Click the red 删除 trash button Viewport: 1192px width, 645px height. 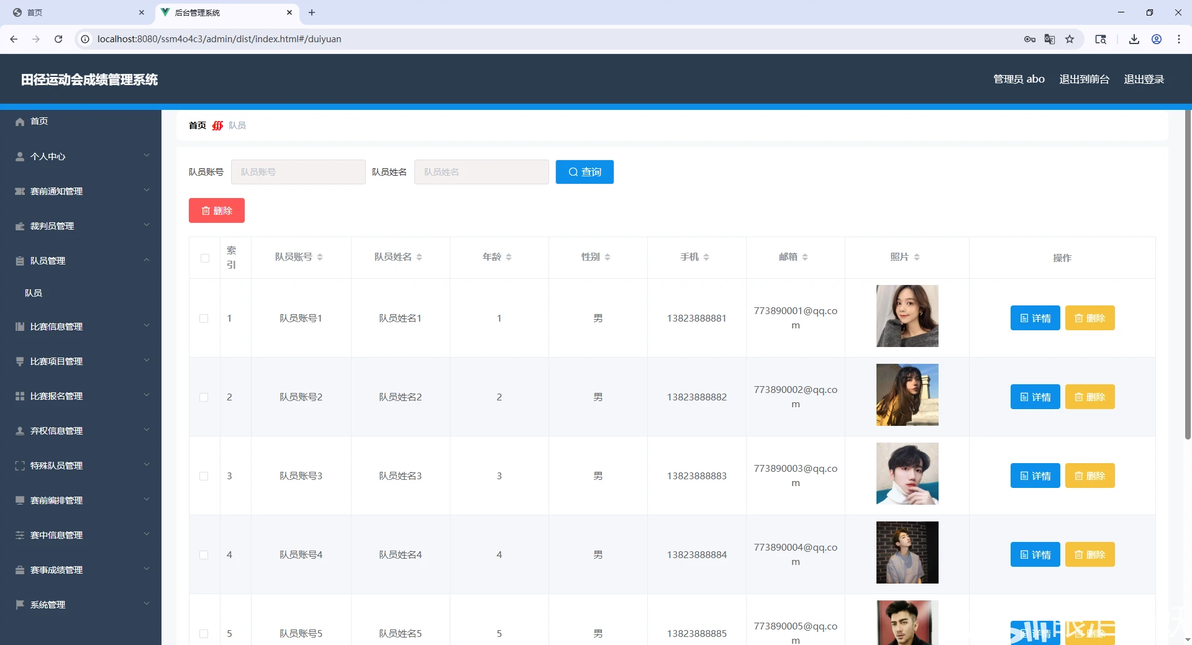tap(217, 211)
